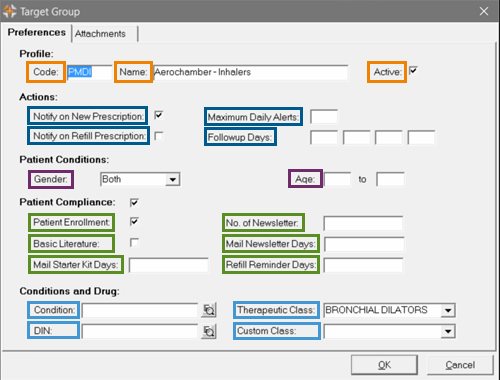Uncheck the Patient Enrollment checkbox

134,222
